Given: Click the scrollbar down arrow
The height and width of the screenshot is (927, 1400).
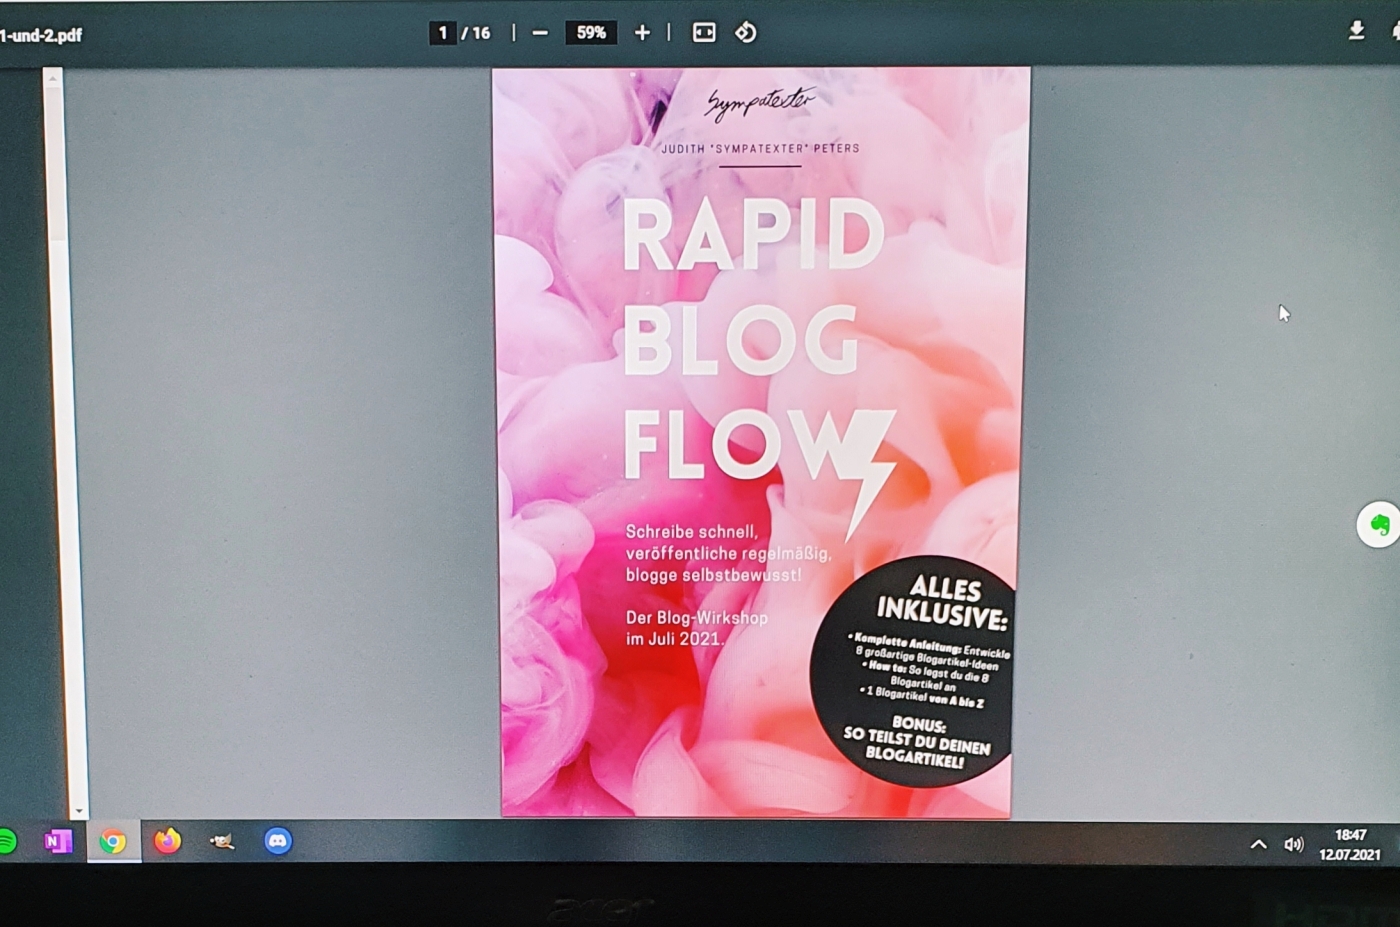Looking at the screenshot, I should pos(78,811).
